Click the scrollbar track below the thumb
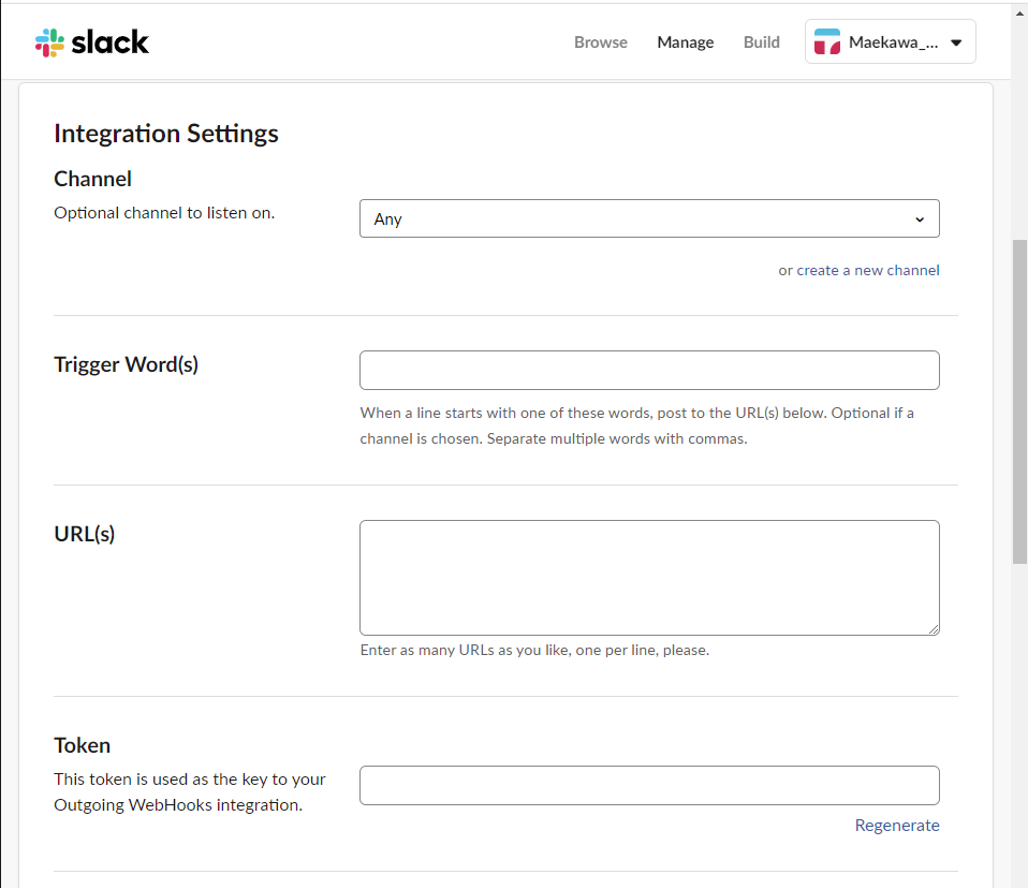 pyautogui.click(x=1020, y=720)
